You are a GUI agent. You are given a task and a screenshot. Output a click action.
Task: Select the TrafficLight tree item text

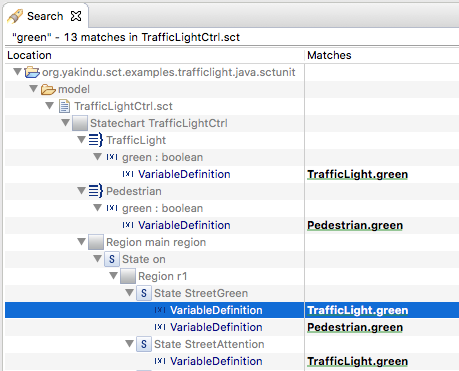[136, 140]
